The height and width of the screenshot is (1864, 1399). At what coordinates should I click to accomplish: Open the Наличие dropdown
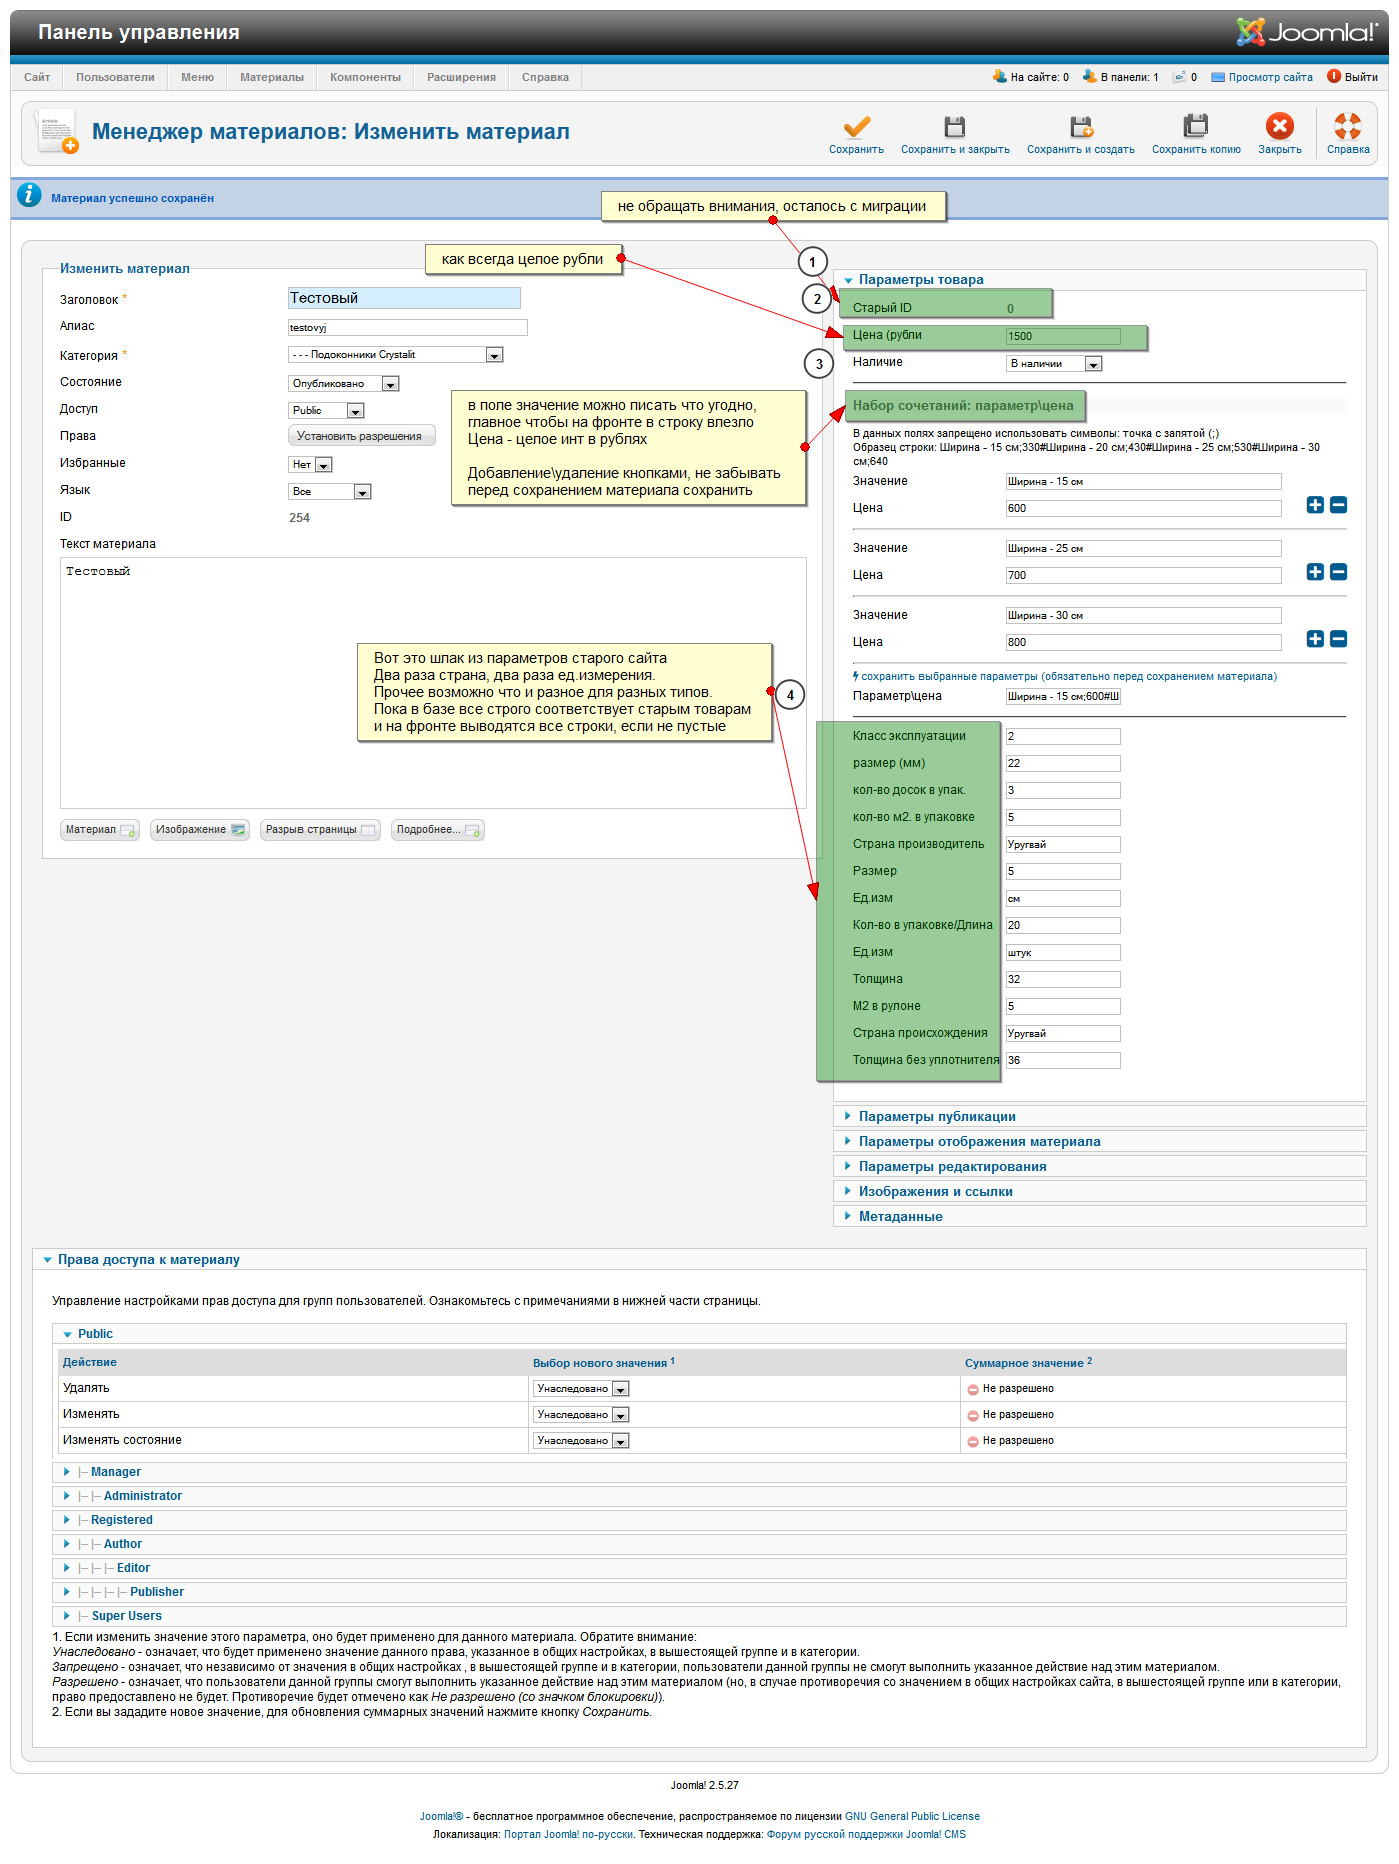coord(1054,364)
